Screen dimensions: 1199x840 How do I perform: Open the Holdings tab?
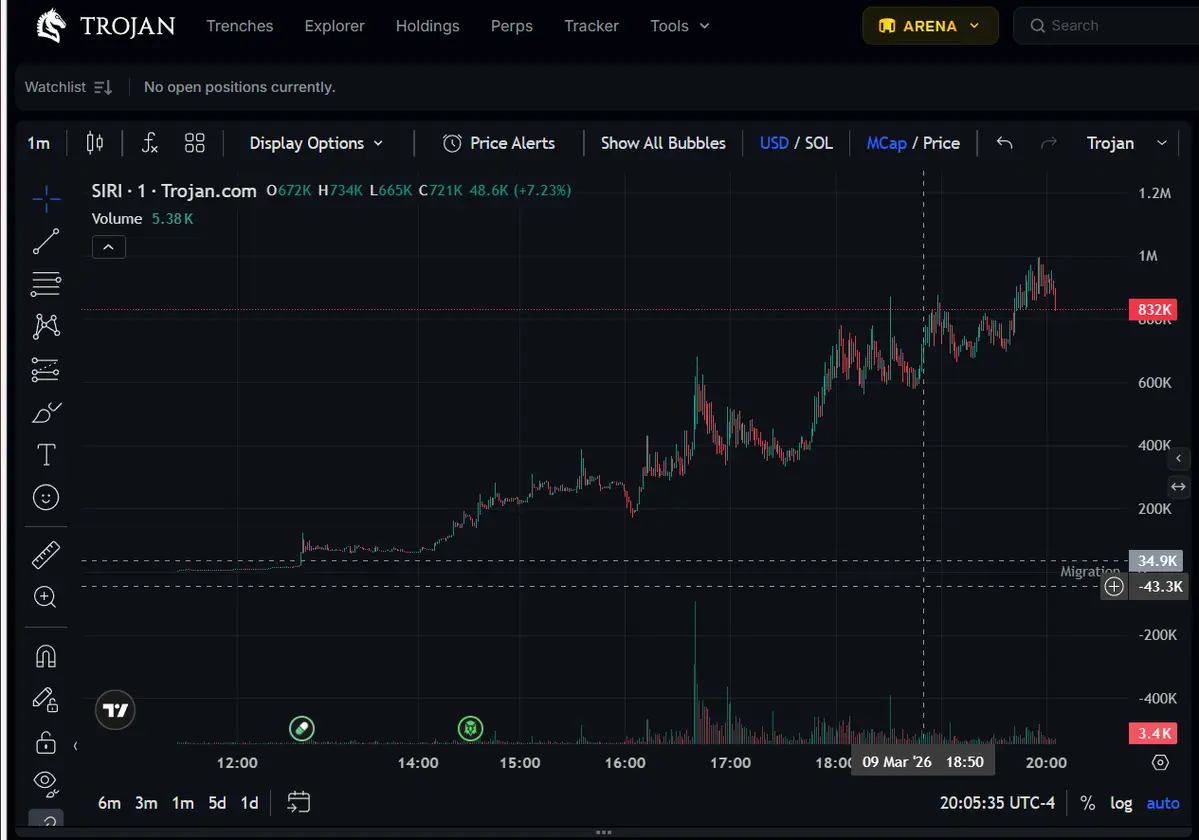click(427, 26)
